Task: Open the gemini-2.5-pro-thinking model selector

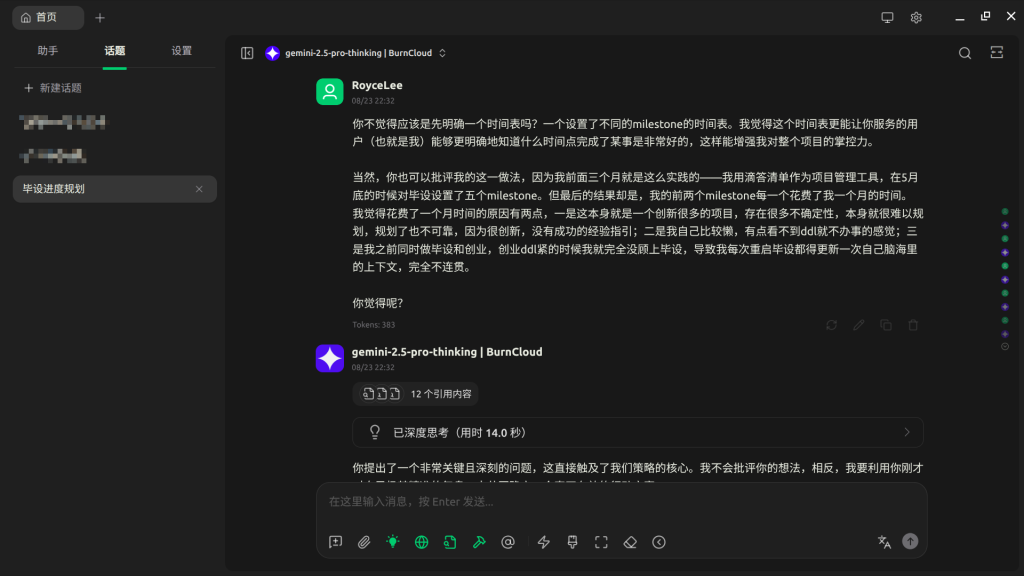Action: point(356,53)
